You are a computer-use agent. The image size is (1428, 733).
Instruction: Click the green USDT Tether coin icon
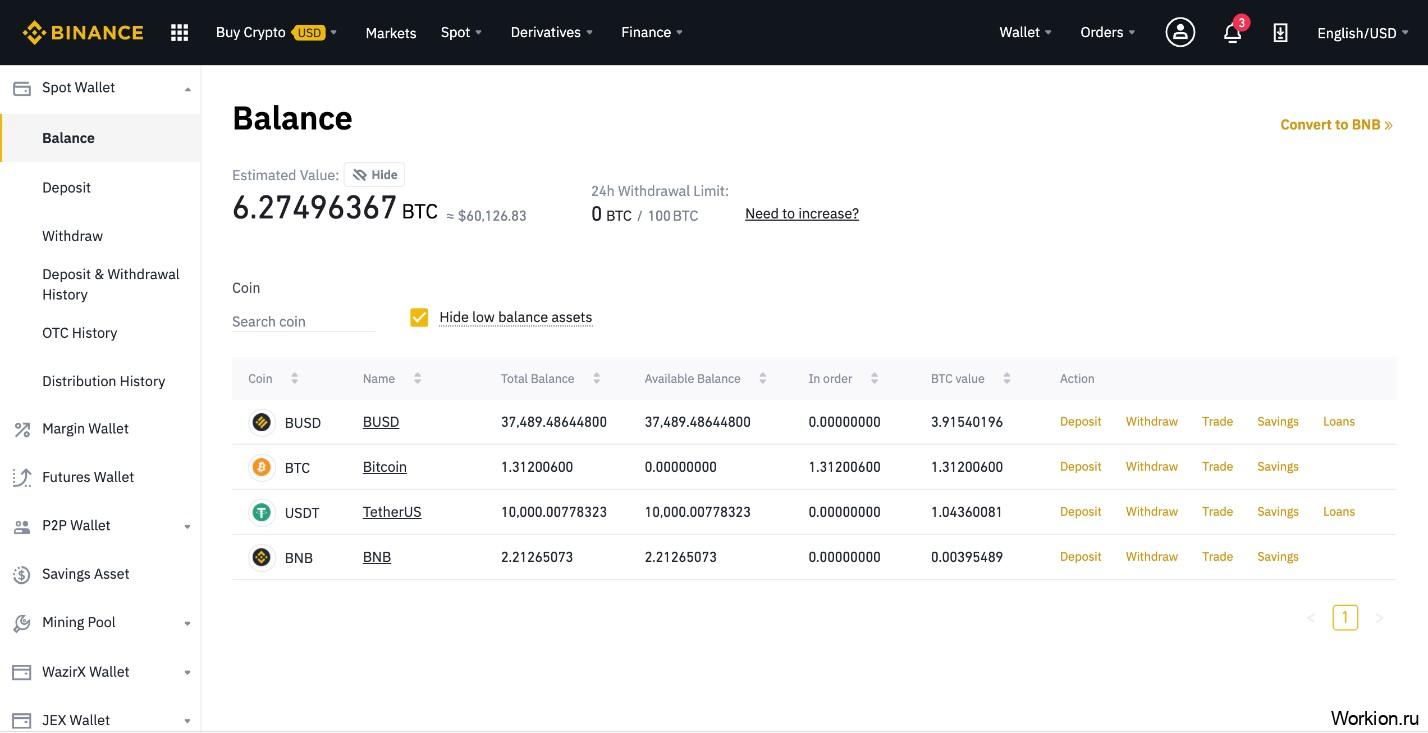pyautogui.click(x=261, y=512)
